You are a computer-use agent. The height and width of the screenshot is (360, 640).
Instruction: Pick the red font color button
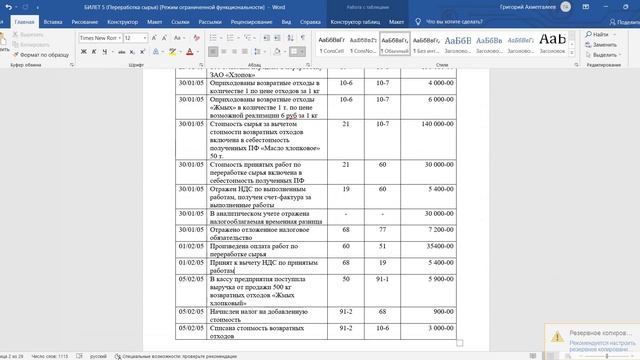(190, 52)
